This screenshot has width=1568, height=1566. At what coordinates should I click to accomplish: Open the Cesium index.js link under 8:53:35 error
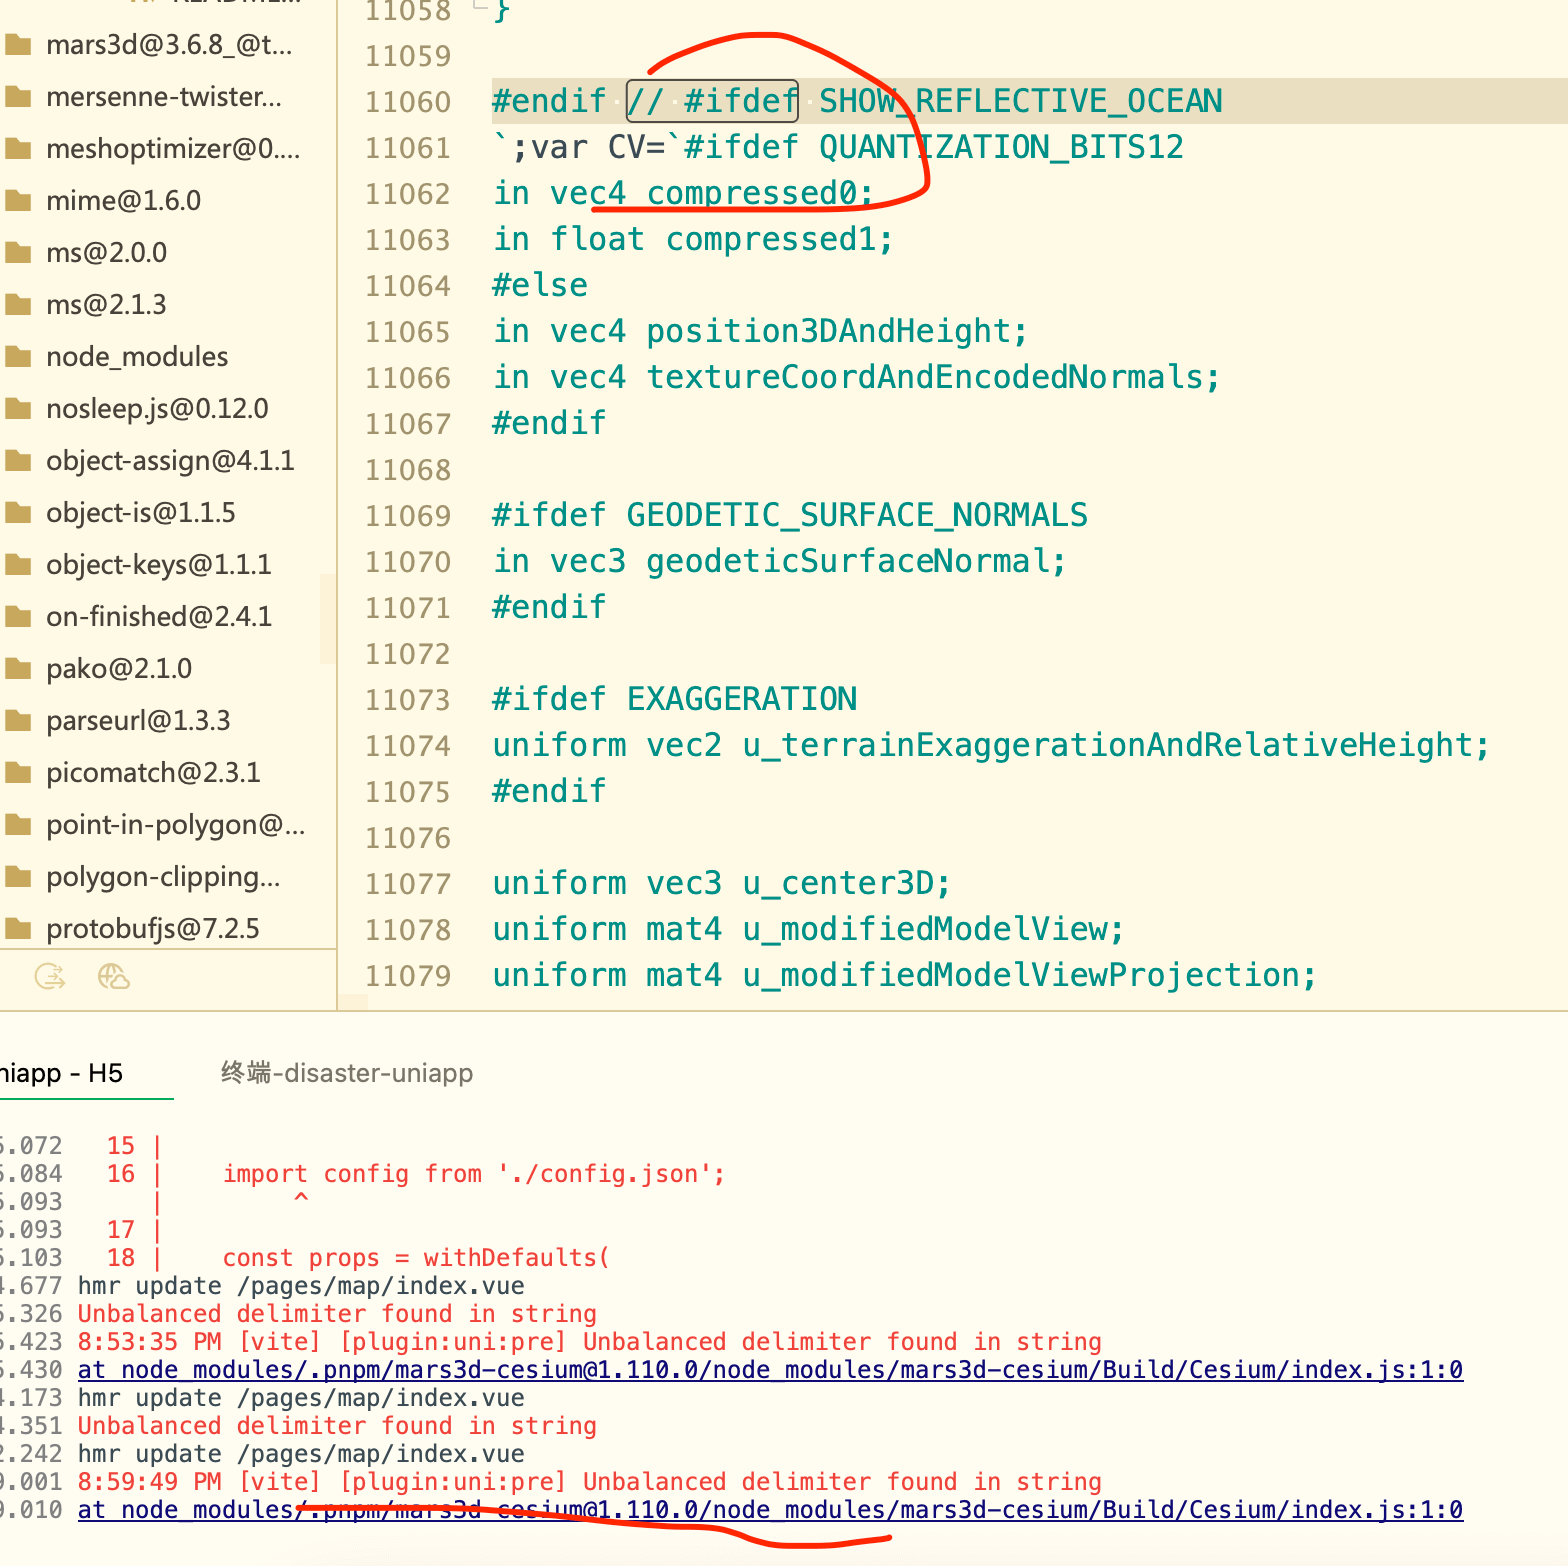click(x=770, y=1369)
